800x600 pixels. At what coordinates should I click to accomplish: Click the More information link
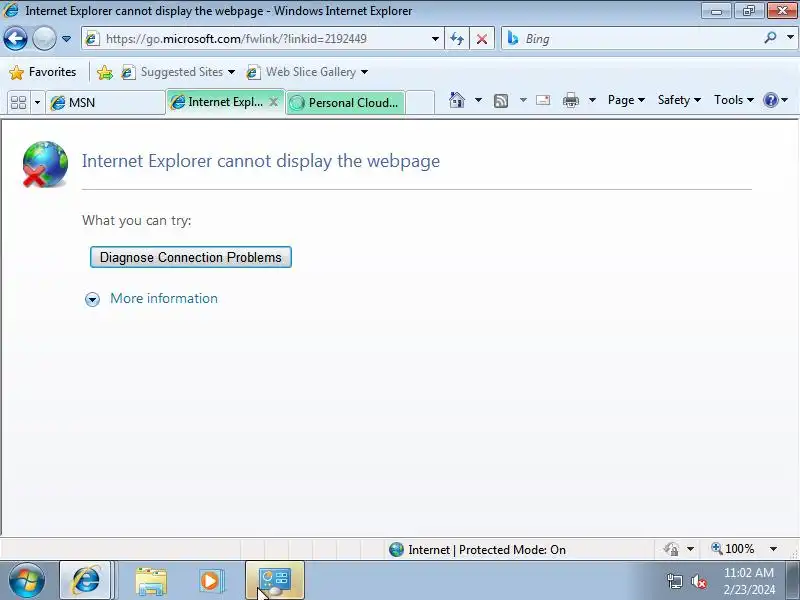(x=164, y=298)
